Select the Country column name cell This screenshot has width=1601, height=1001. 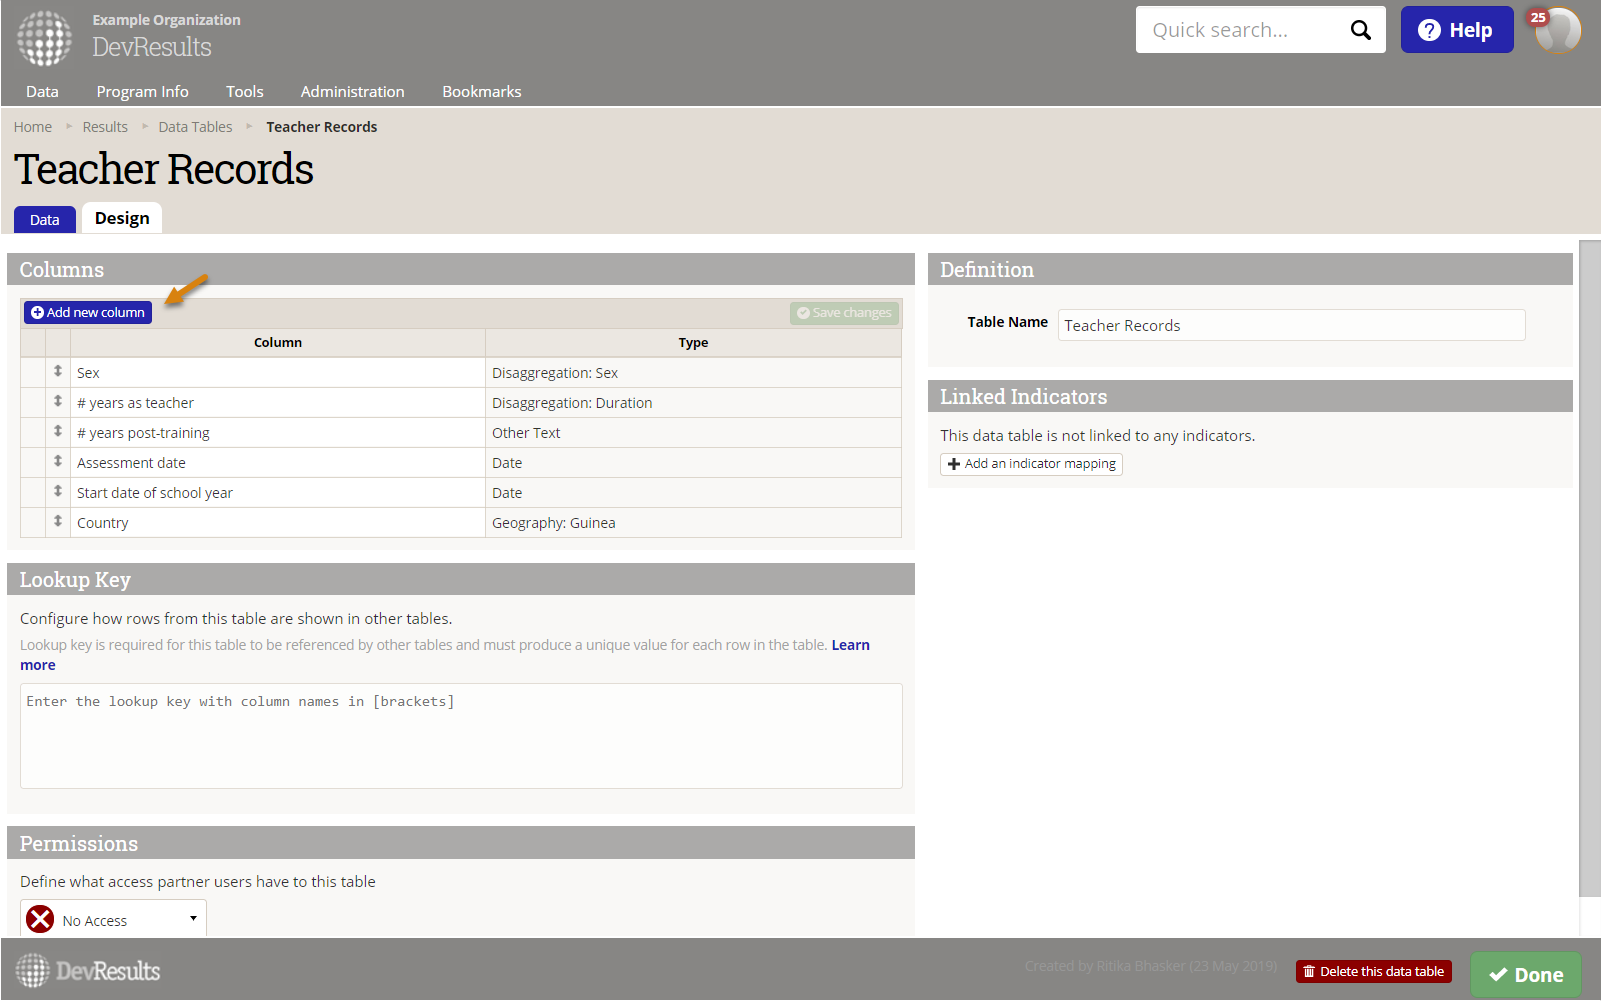tap(278, 523)
